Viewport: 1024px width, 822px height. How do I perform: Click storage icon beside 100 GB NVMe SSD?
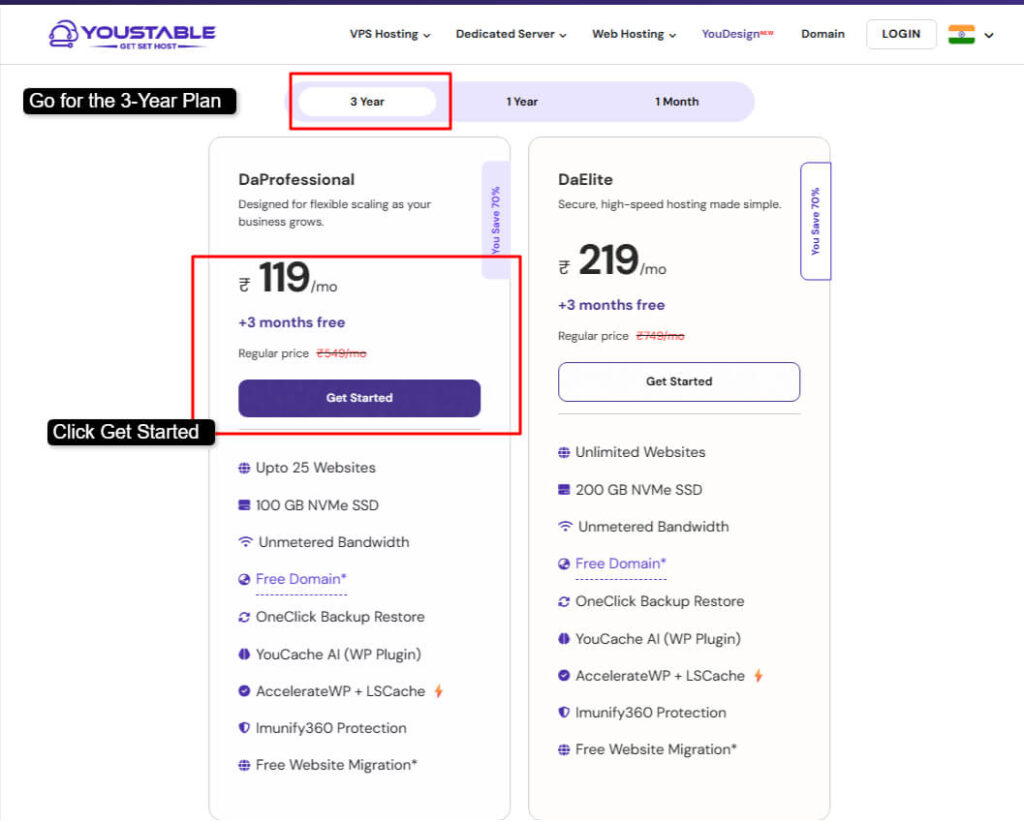(x=244, y=505)
